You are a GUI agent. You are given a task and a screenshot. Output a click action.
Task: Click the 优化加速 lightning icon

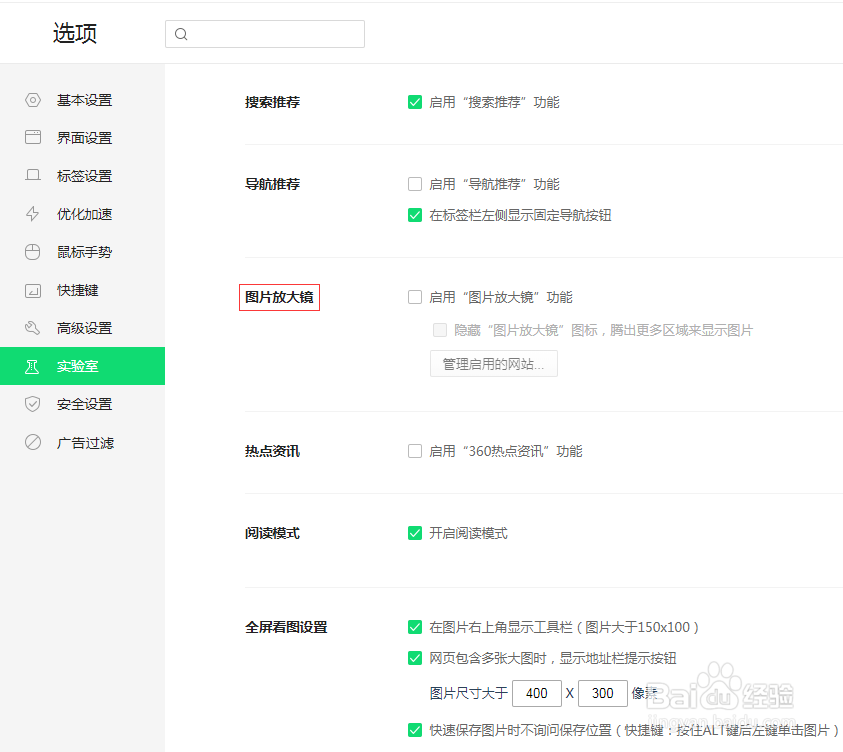pos(33,213)
